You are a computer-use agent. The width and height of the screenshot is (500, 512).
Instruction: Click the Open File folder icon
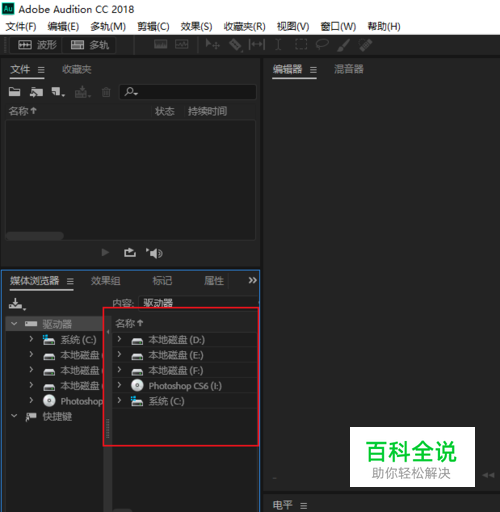[x=14, y=92]
